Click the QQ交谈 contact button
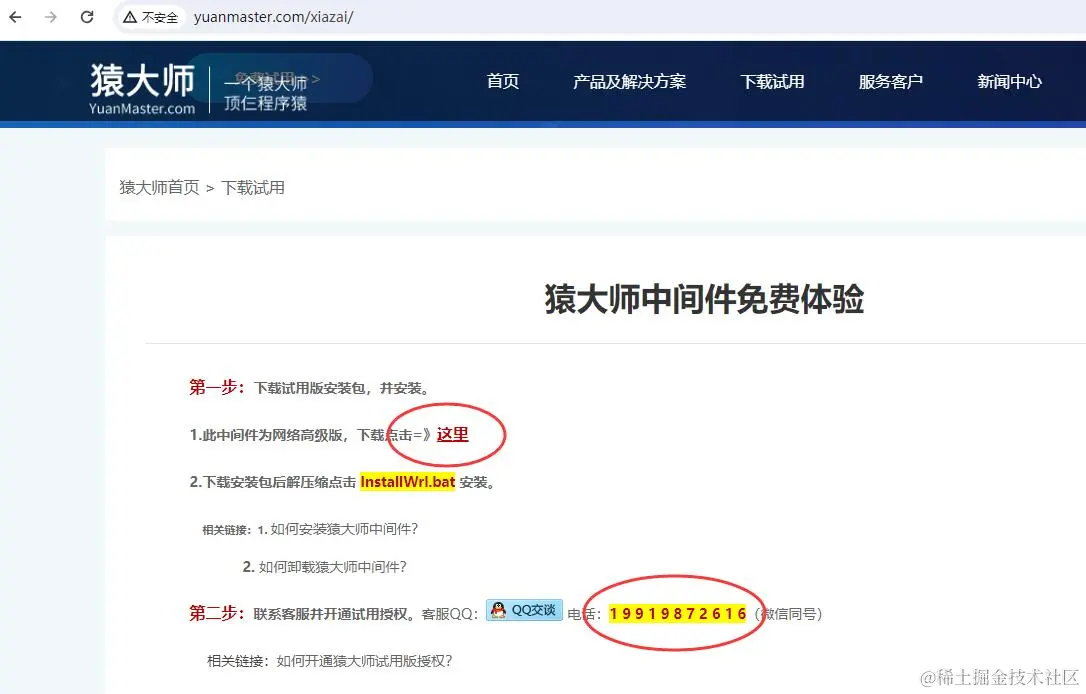Image resolution: width=1086 pixels, height=694 pixels. pos(524,611)
